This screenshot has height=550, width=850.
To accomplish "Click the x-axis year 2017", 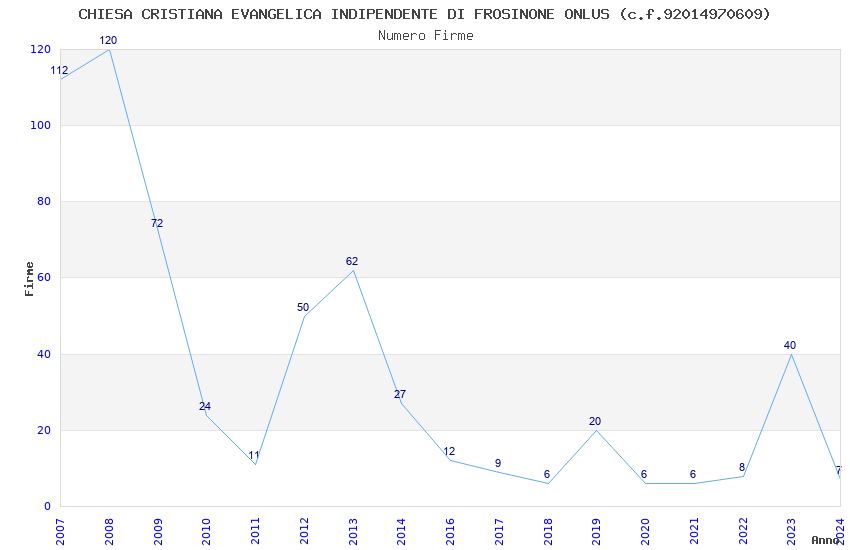I will click(x=499, y=532).
